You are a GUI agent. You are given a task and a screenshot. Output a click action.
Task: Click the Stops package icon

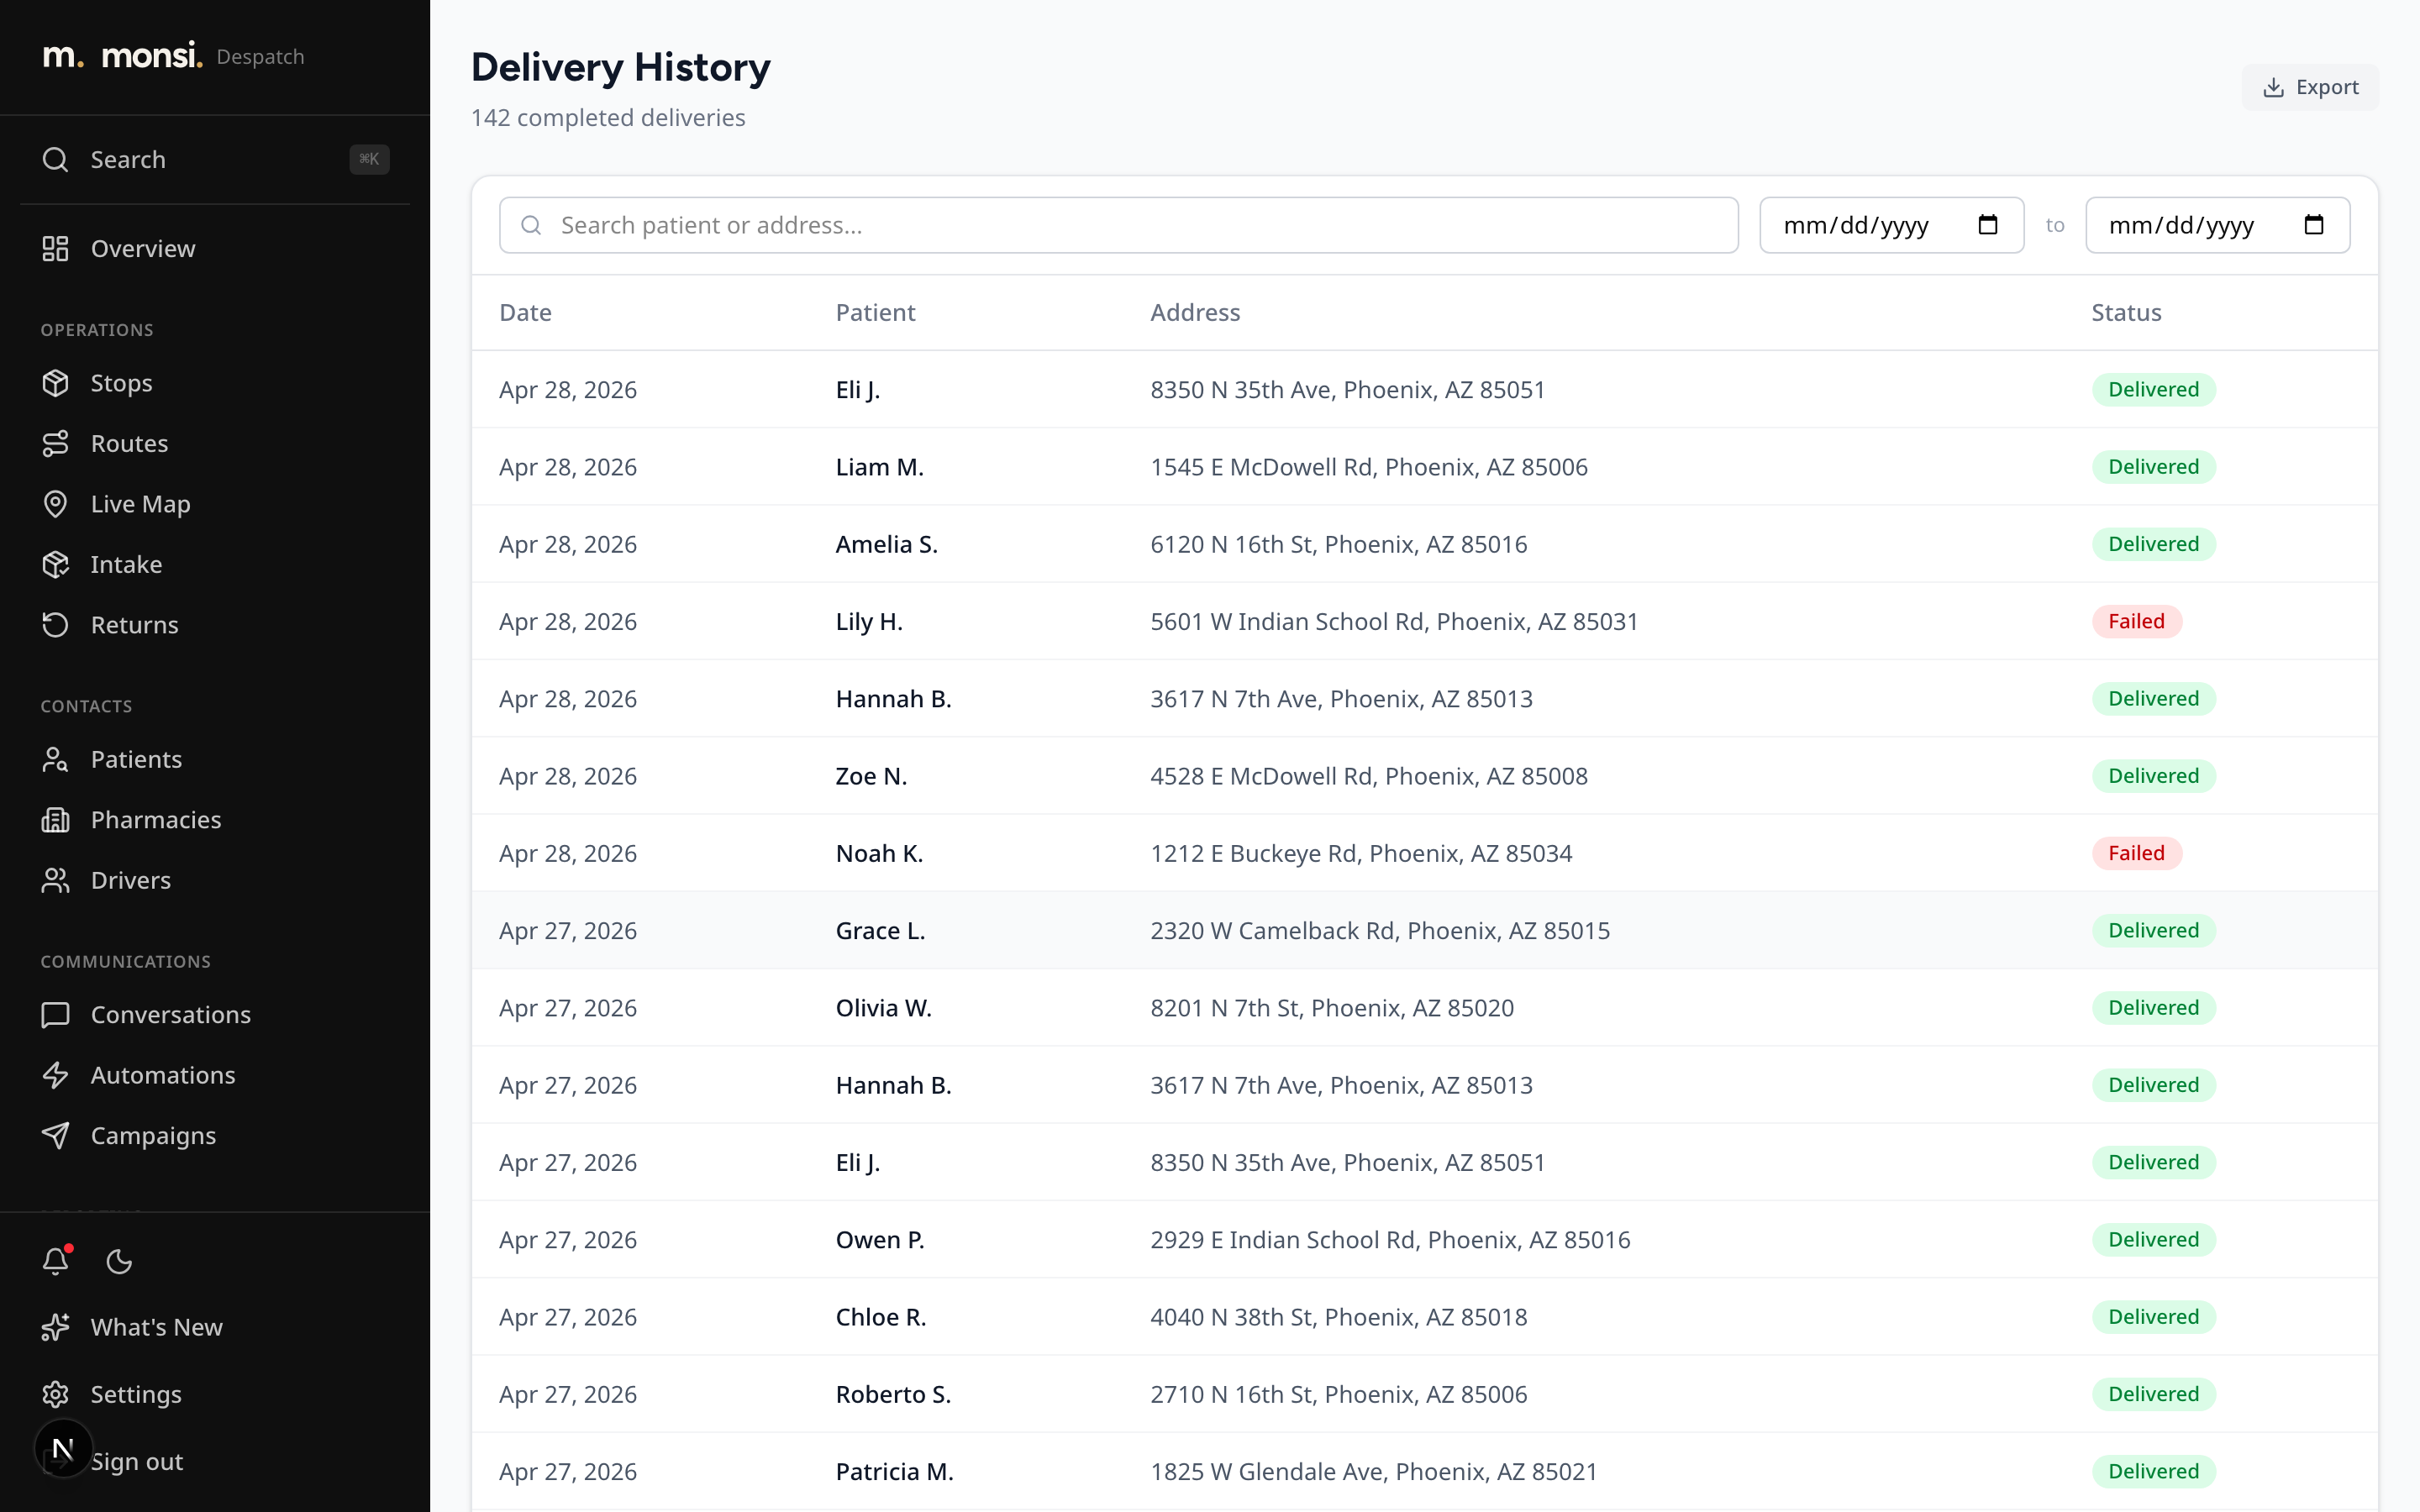click(56, 383)
